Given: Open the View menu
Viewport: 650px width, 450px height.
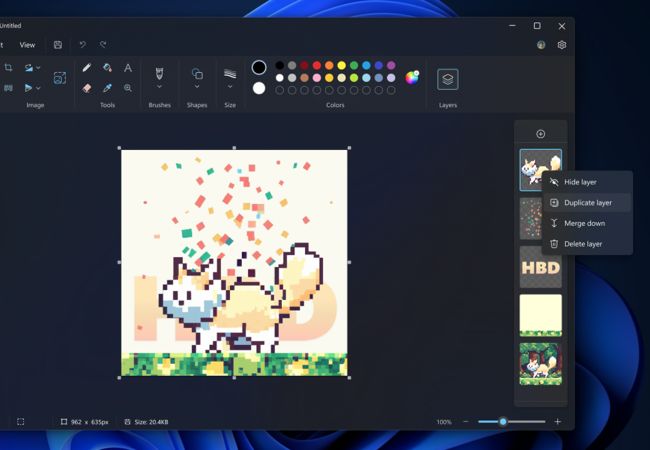Looking at the screenshot, I should tap(27, 45).
